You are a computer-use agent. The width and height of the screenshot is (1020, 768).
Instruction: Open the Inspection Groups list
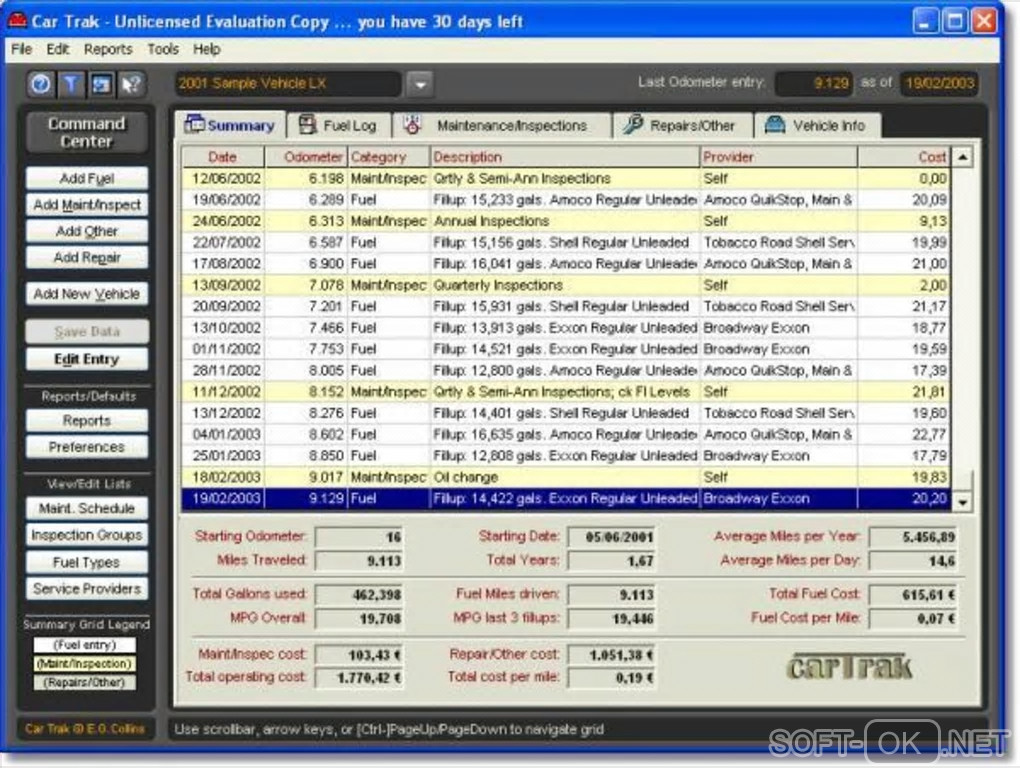87,535
